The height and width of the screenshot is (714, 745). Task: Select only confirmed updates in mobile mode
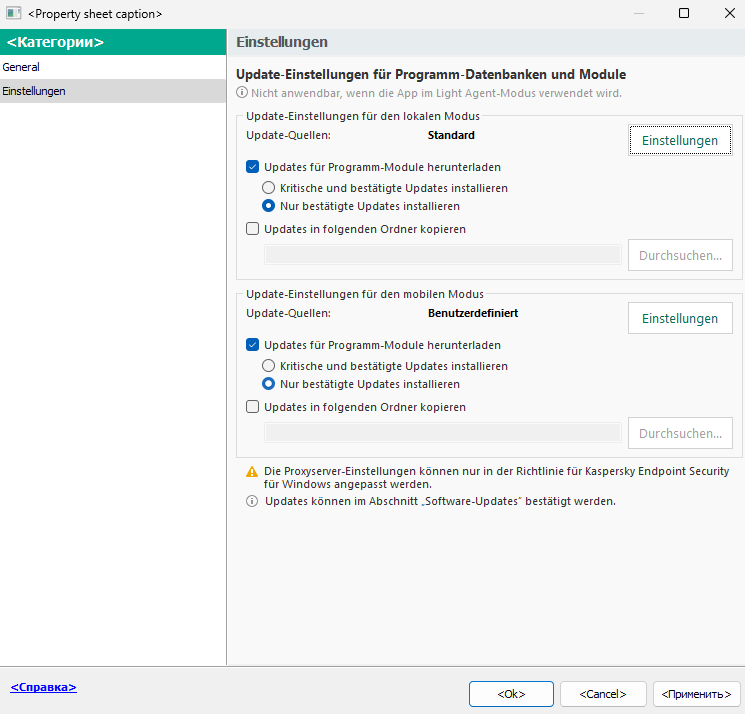[x=268, y=384]
